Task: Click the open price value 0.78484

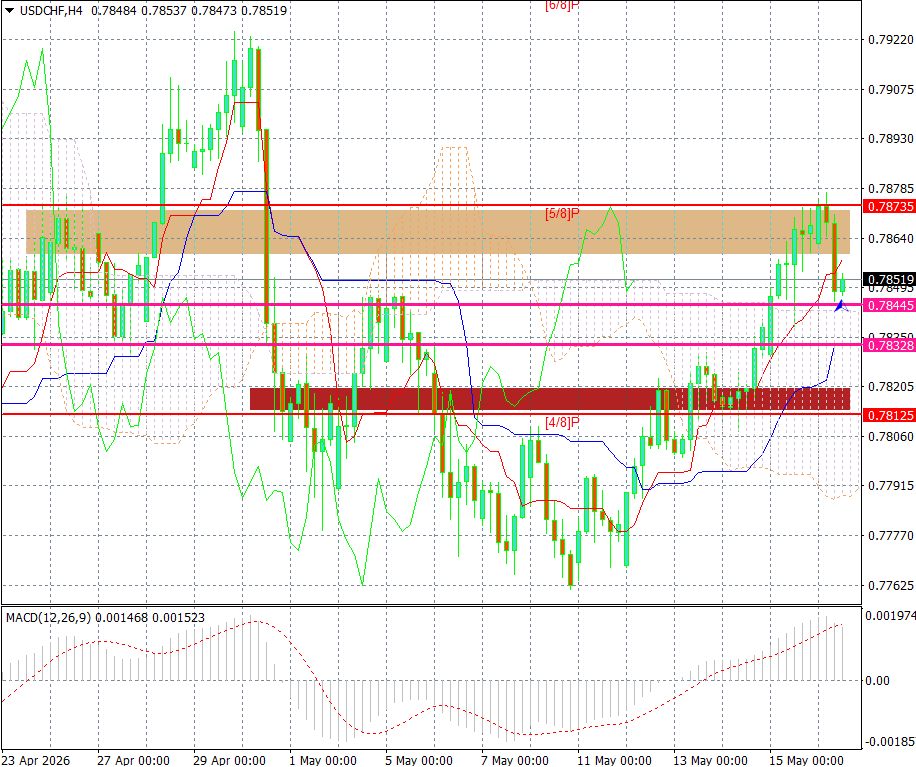Action: pos(114,11)
